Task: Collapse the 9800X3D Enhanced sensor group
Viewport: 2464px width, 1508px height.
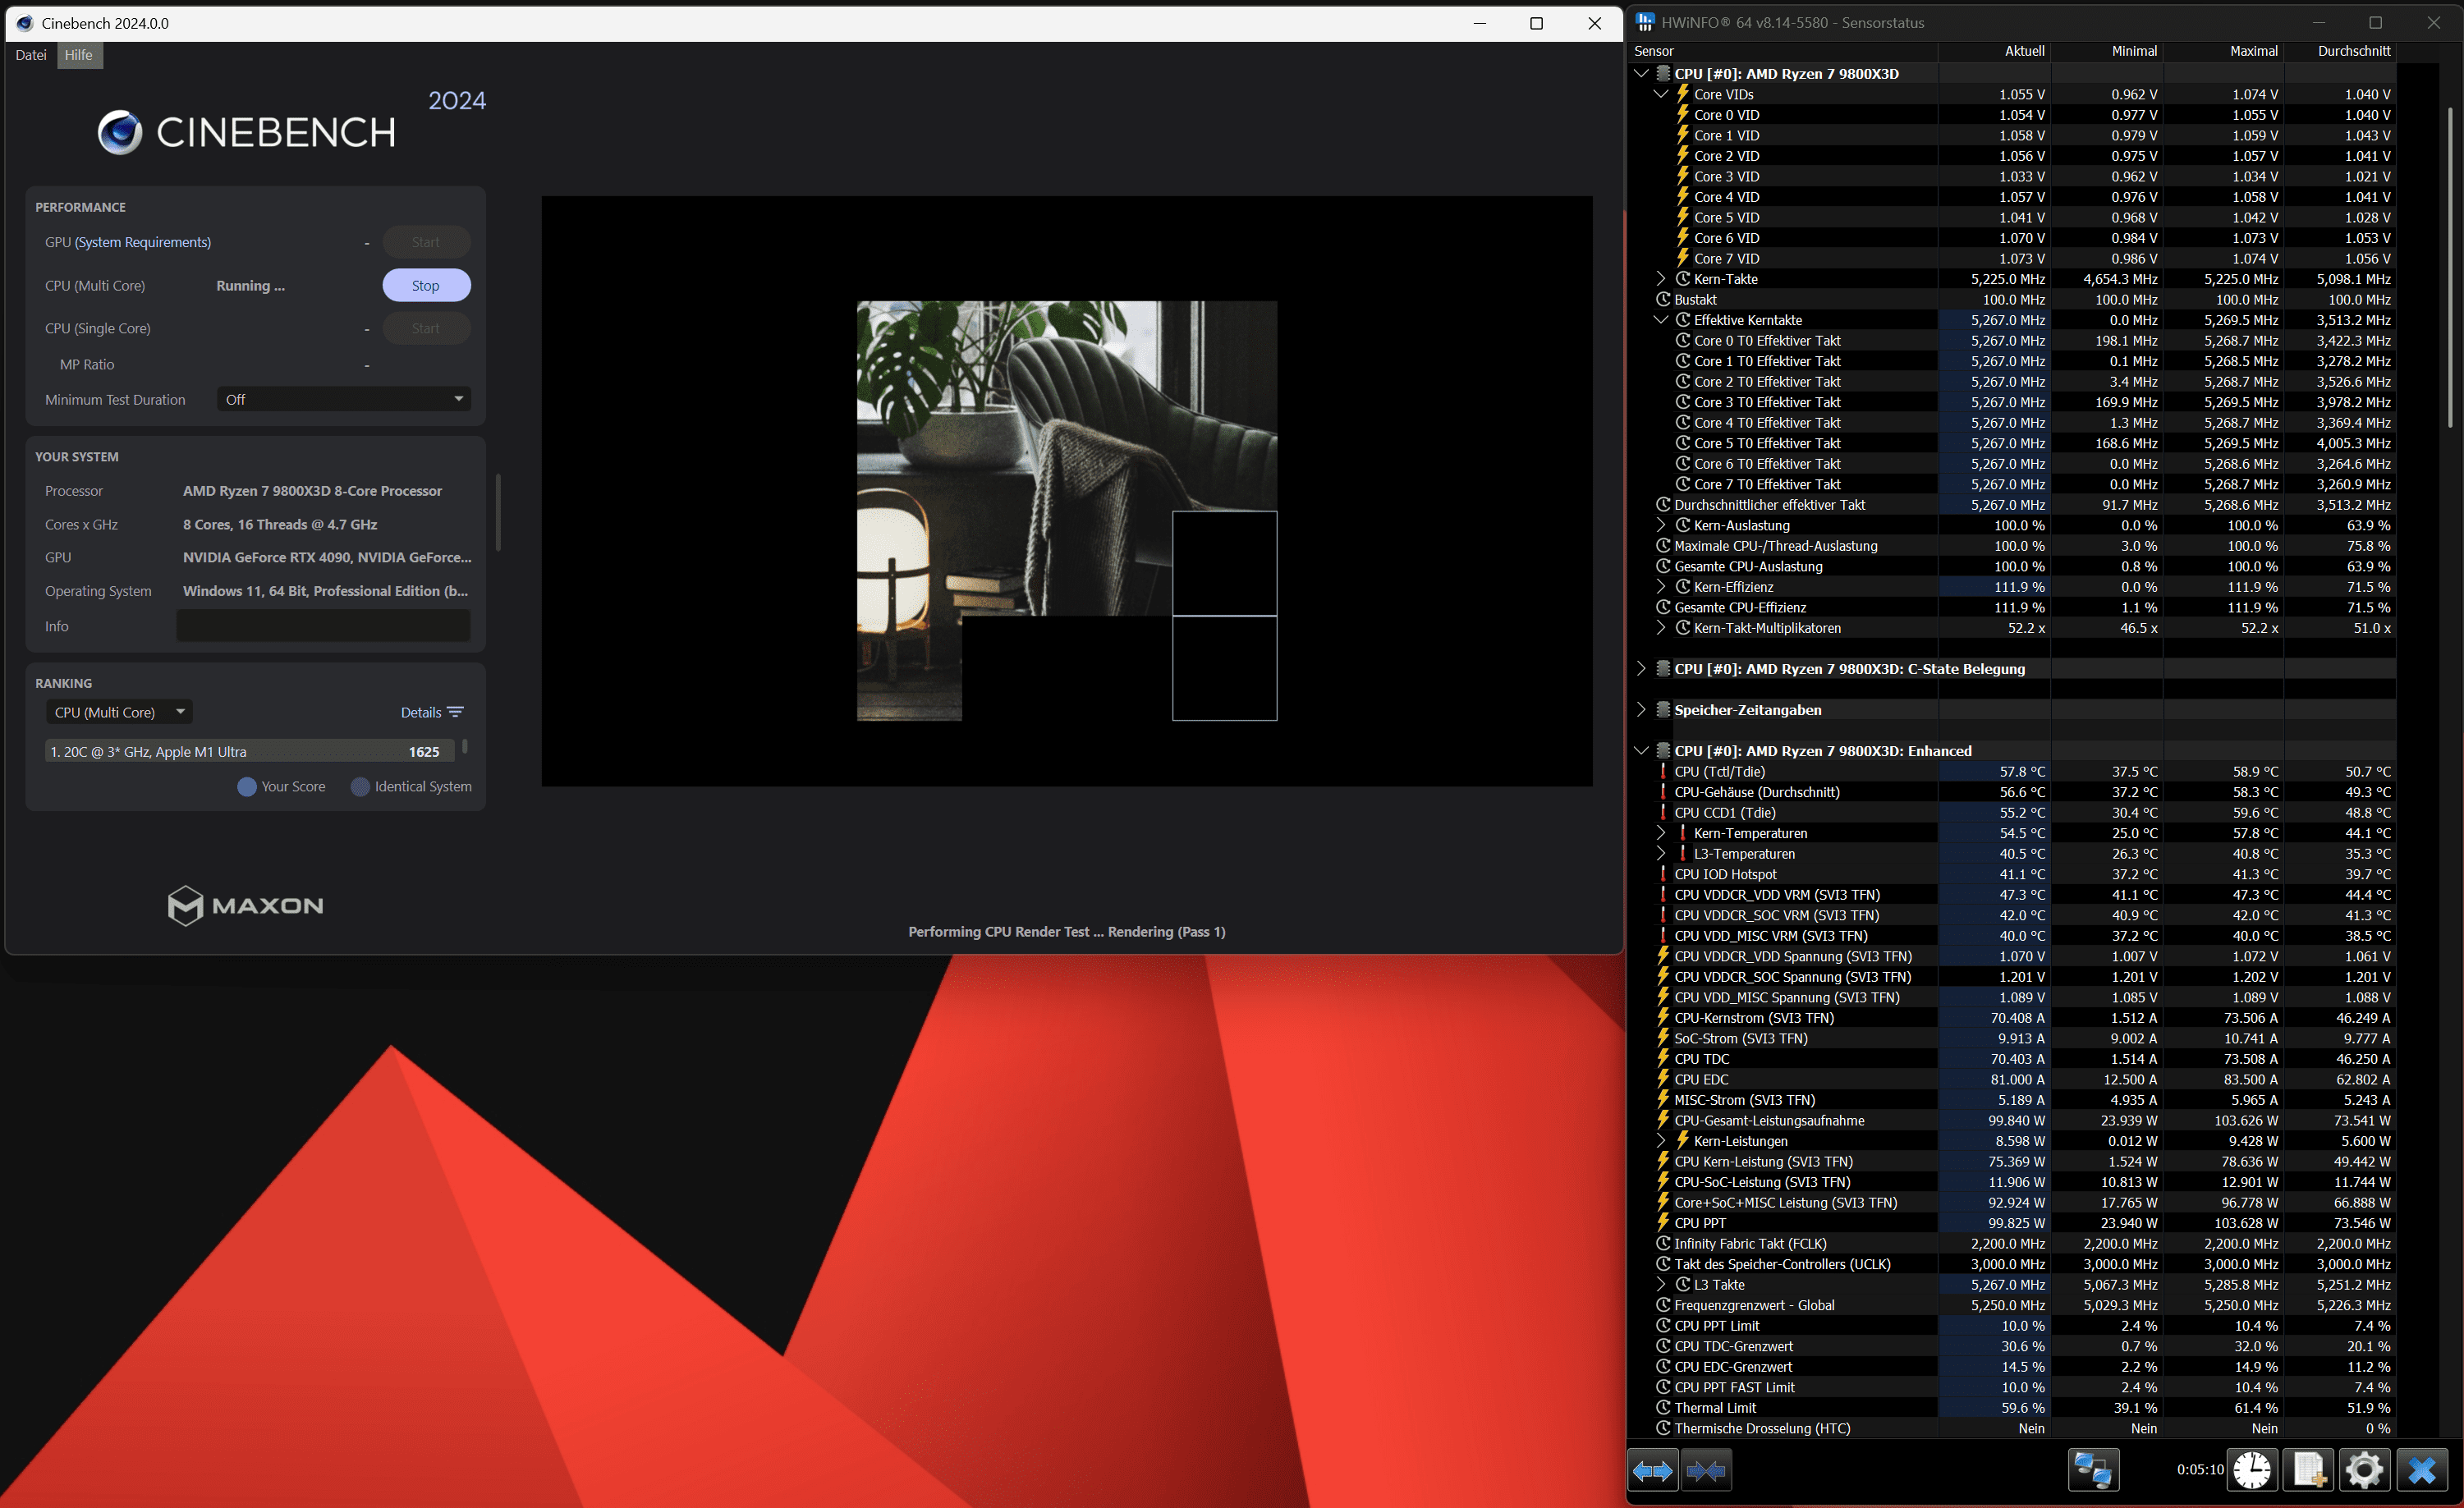Action: 1641,750
